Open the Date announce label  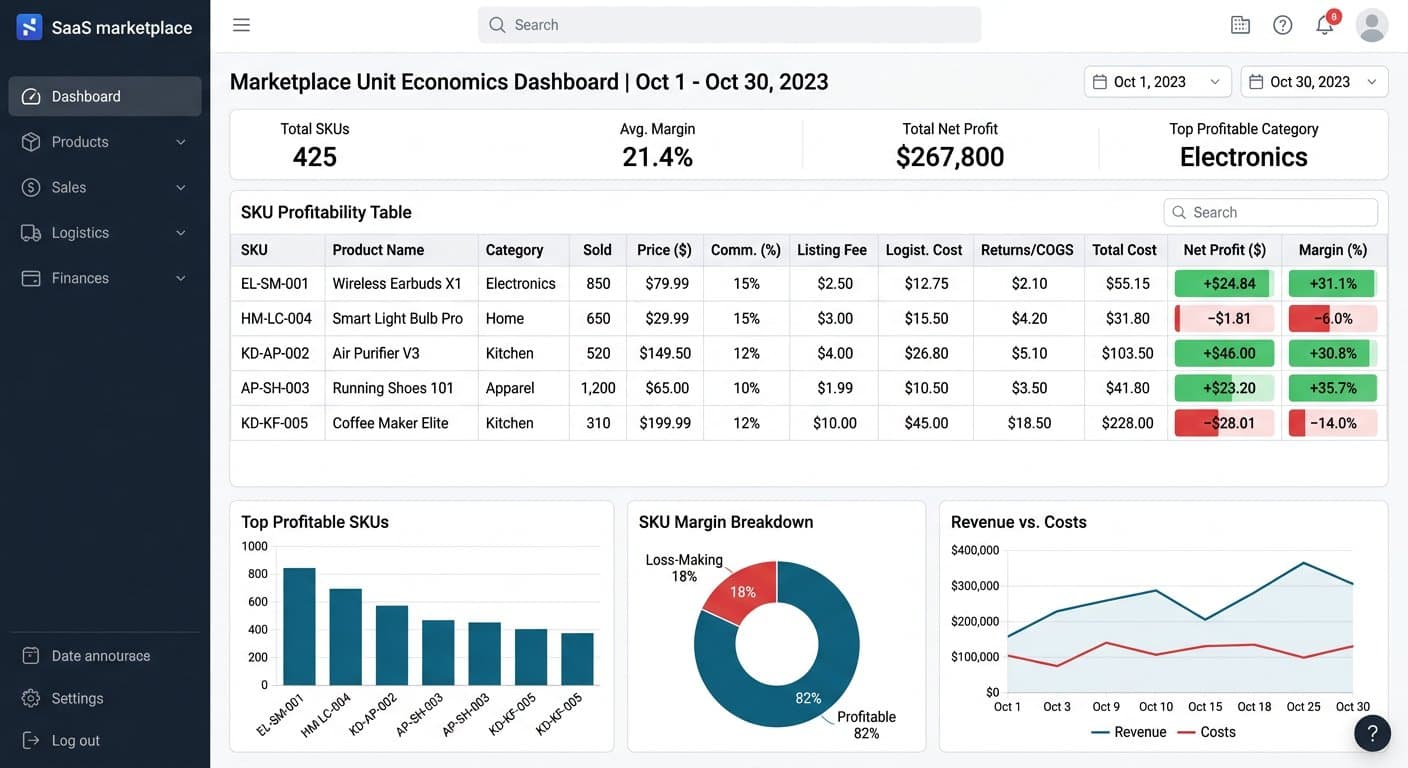[101, 656]
